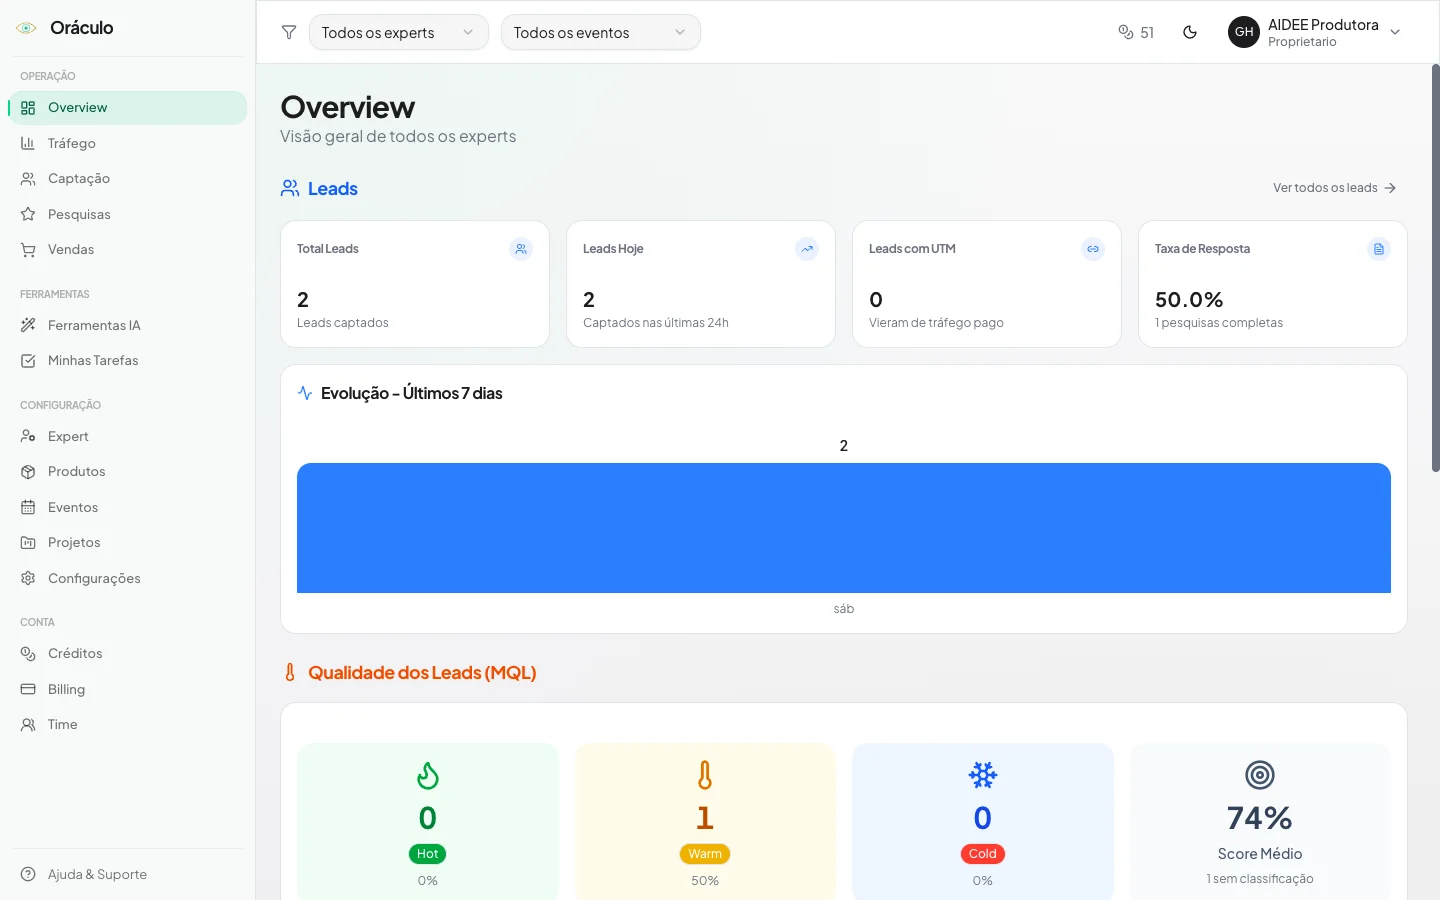
Task: Click the GH user avatar
Action: point(1244,32)
